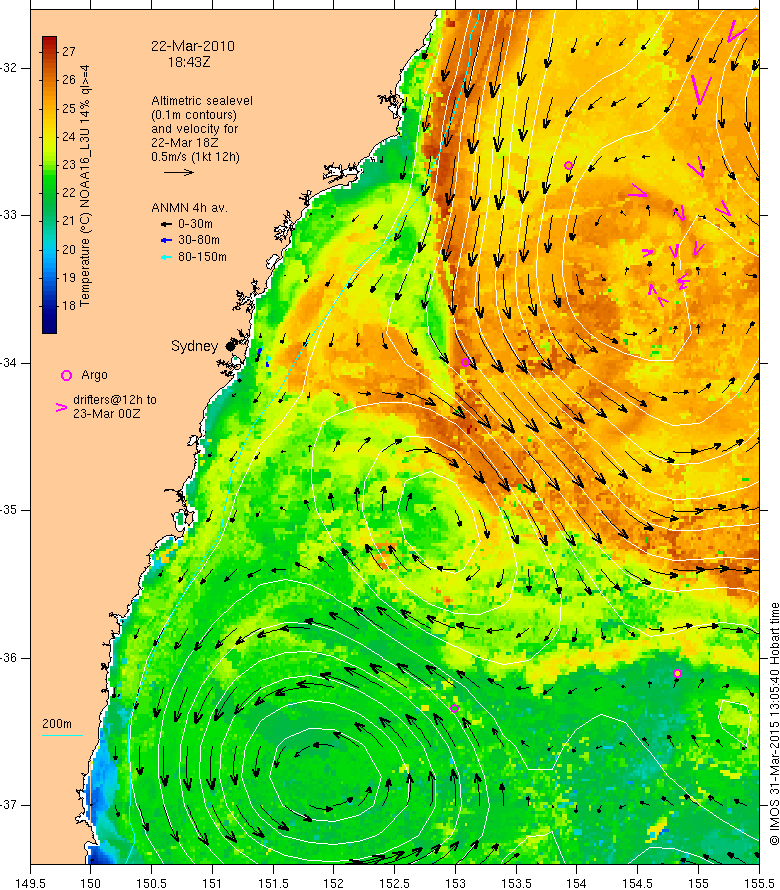Click the large magenta drifter arrow near top-right corner
The height and width of the screenshot is (890, 780).
[x=735, y=31]
